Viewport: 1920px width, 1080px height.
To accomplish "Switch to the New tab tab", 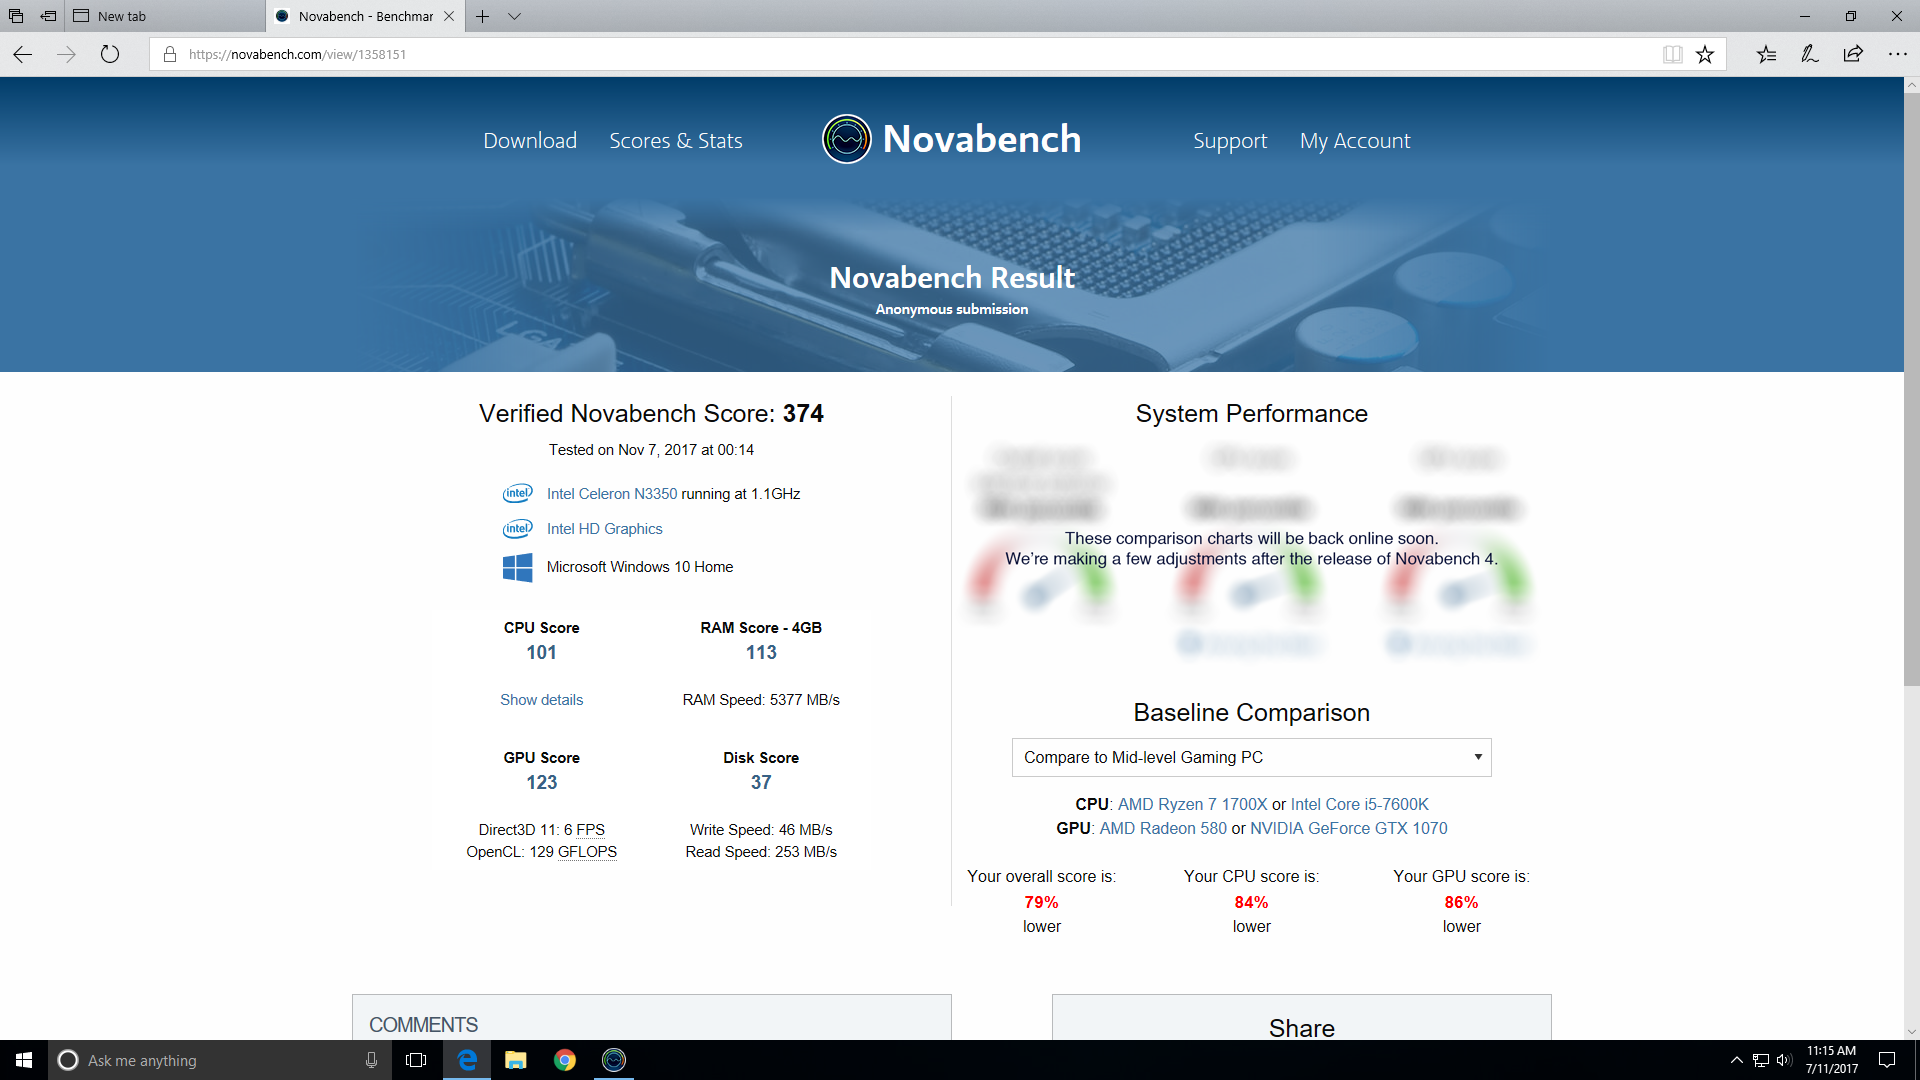I will (x=165, y=16).
